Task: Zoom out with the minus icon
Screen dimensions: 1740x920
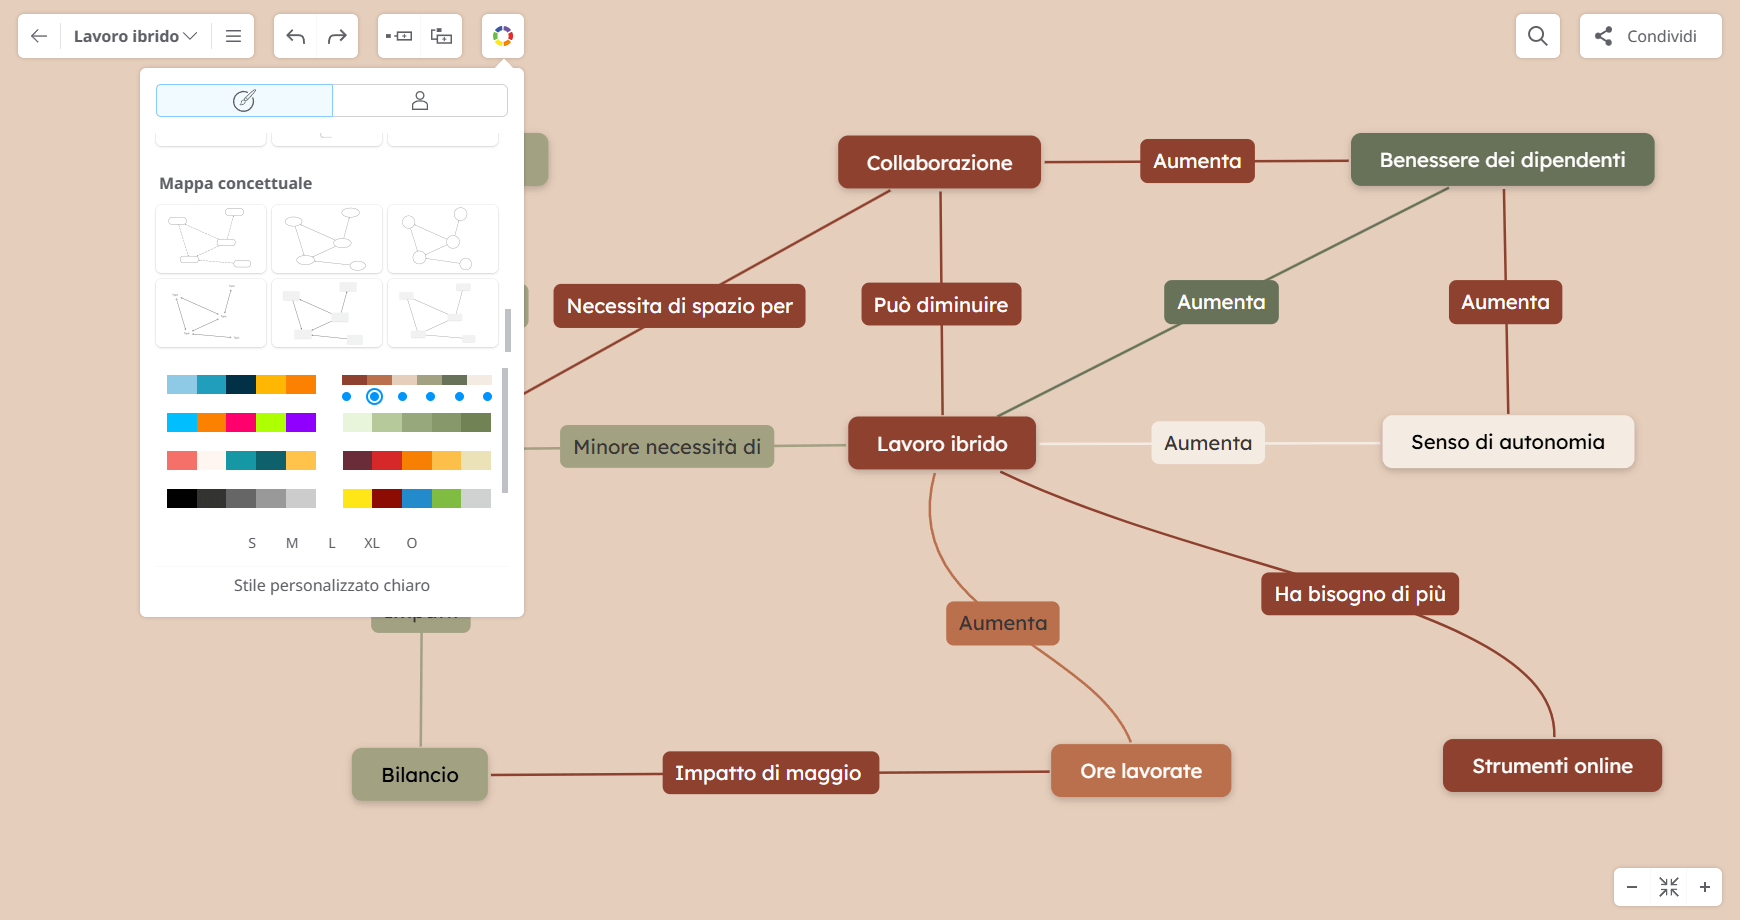Action: tap(1632, 887)
